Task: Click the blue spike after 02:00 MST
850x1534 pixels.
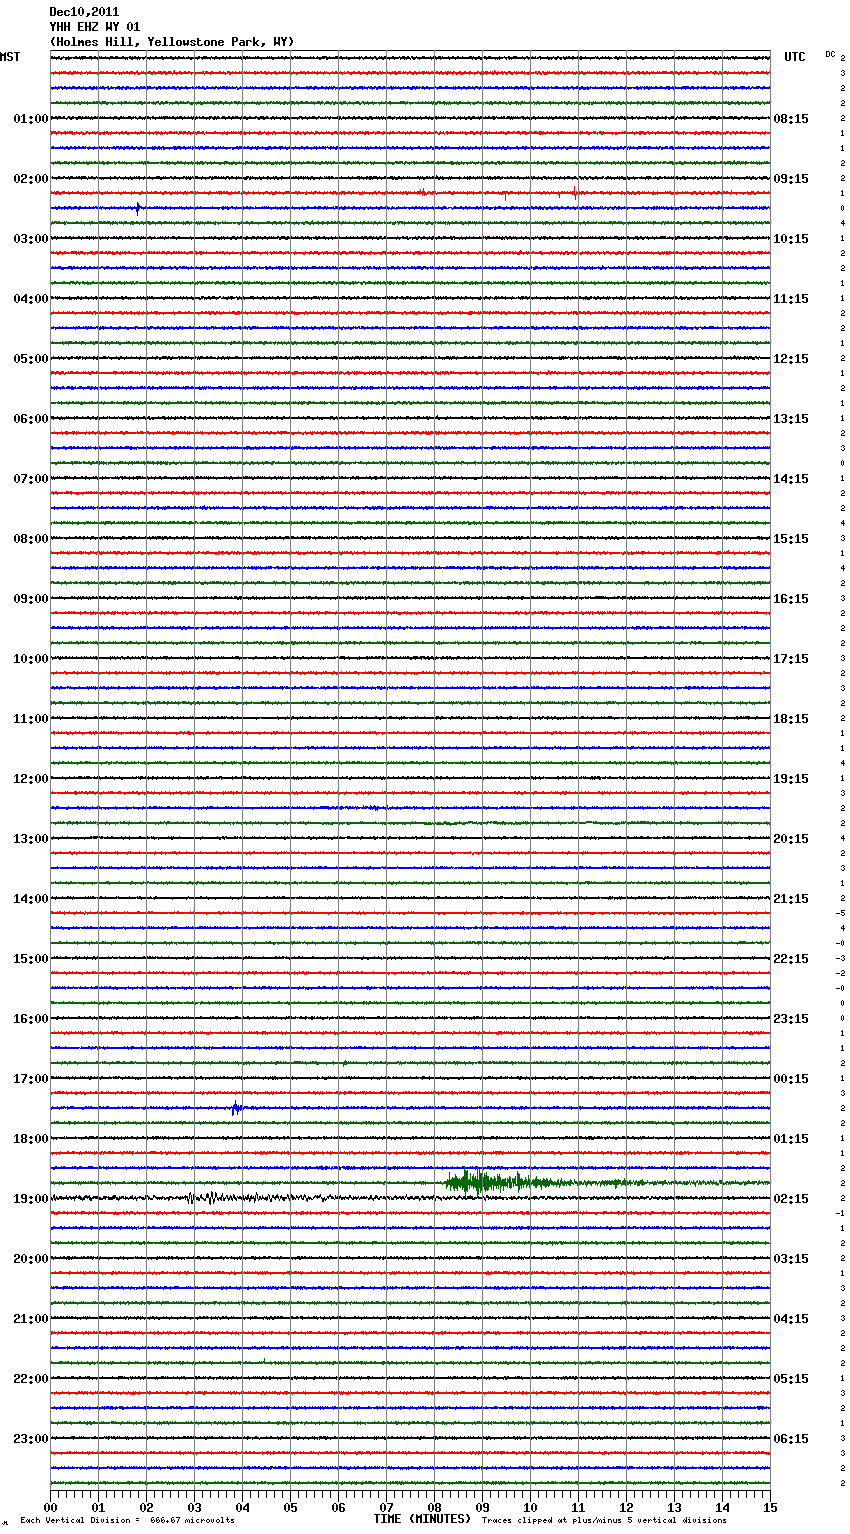Action: click(138, 208)
